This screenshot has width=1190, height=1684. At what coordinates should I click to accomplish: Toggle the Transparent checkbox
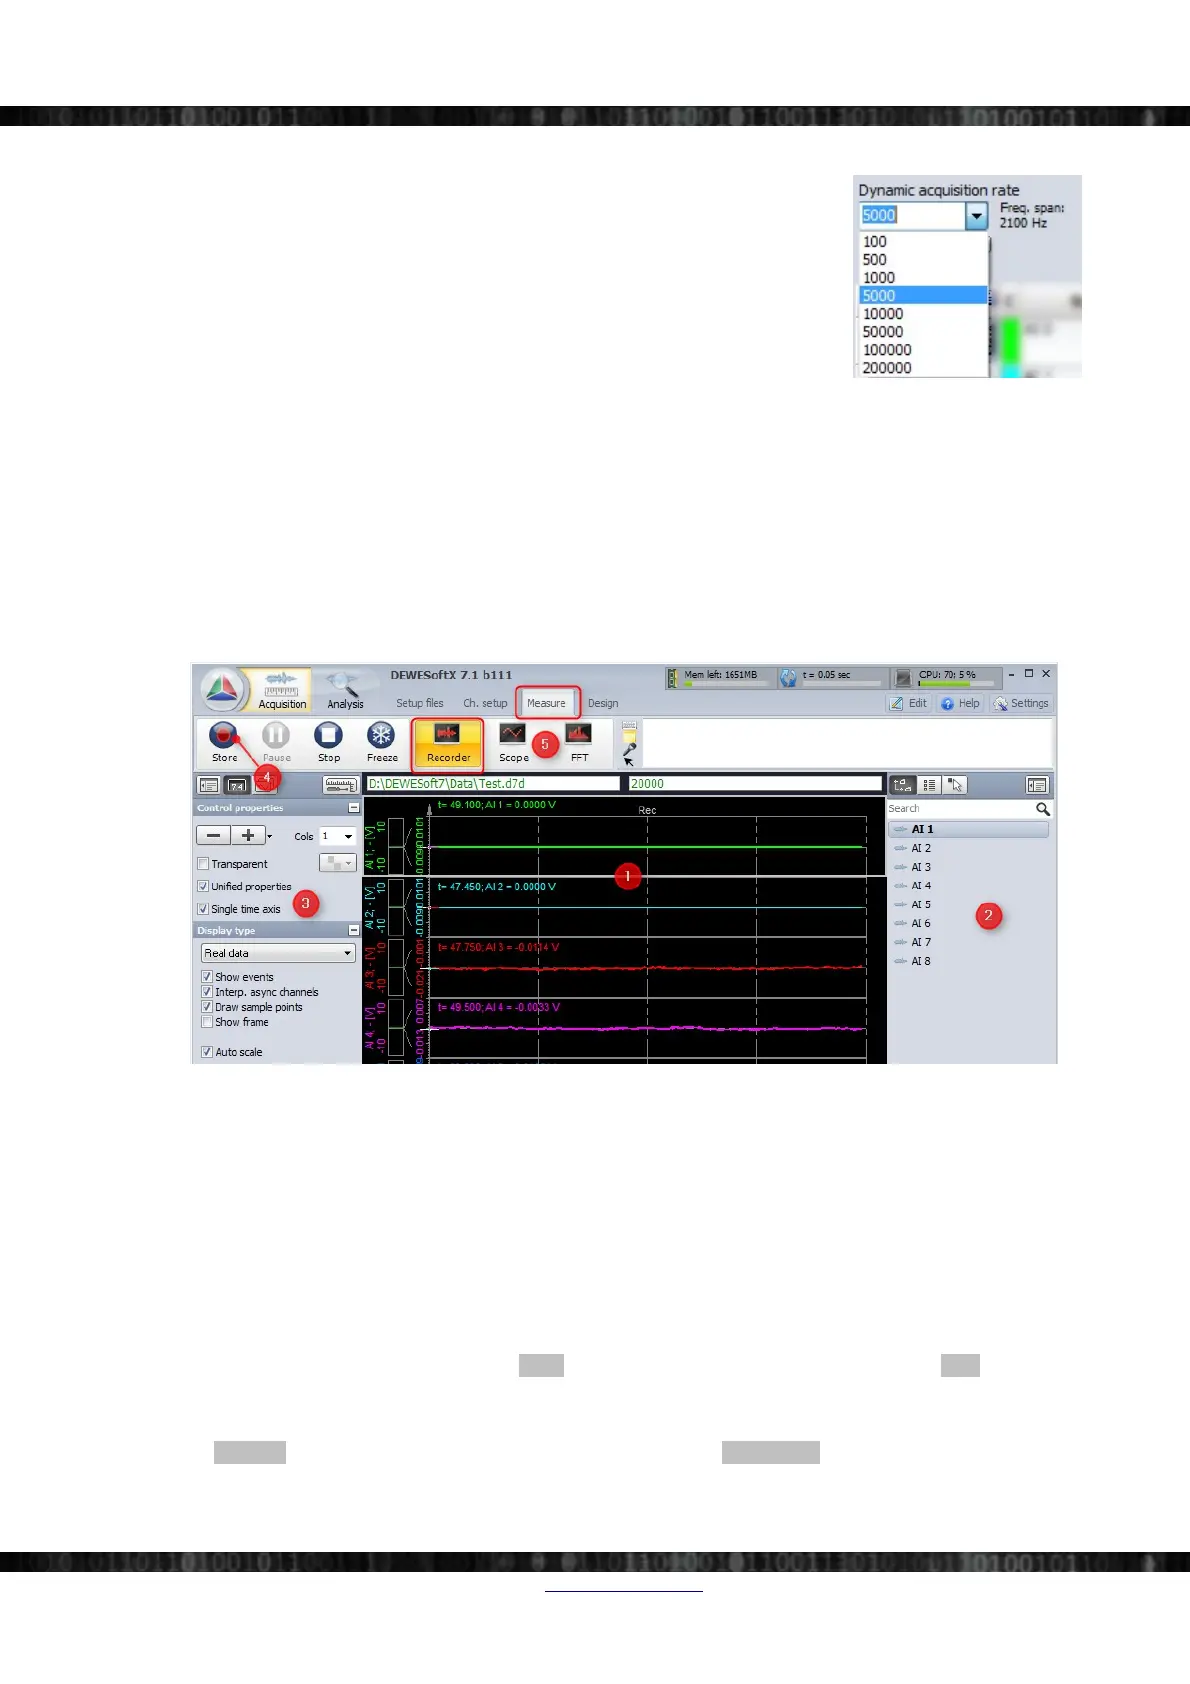click(203, 864)
